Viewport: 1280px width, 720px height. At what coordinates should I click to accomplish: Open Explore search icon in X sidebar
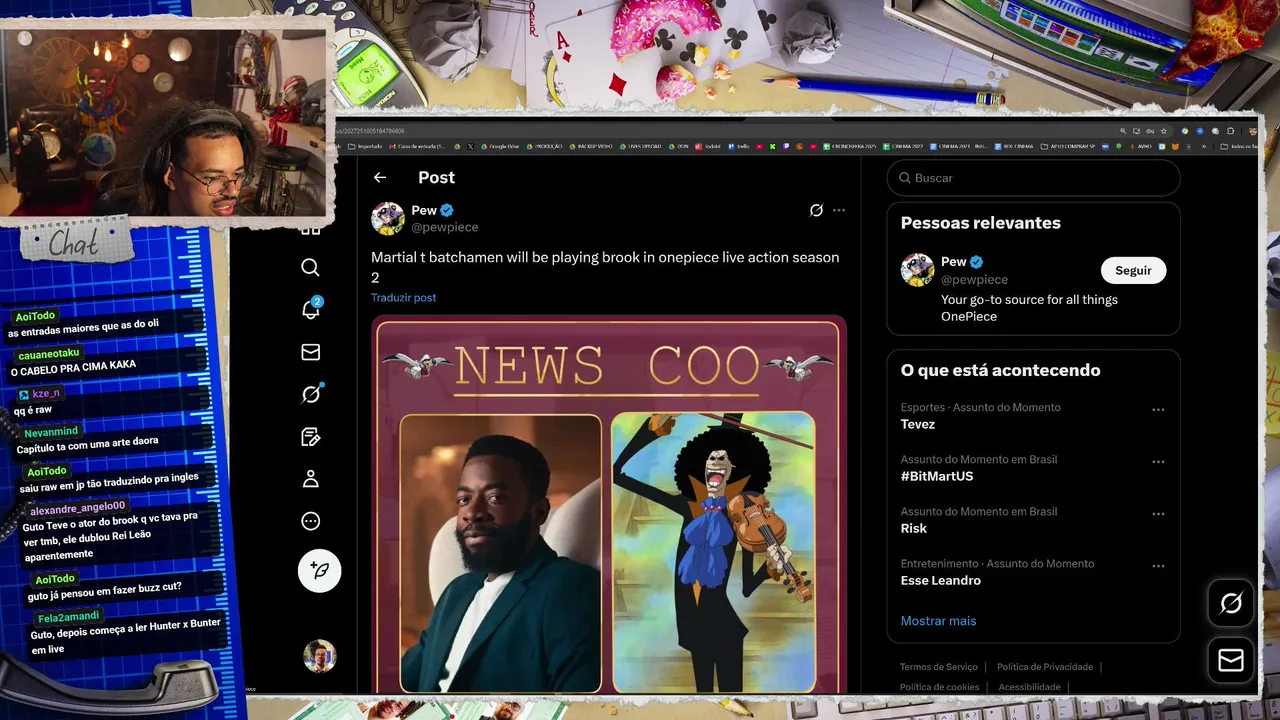pos(311,267)
